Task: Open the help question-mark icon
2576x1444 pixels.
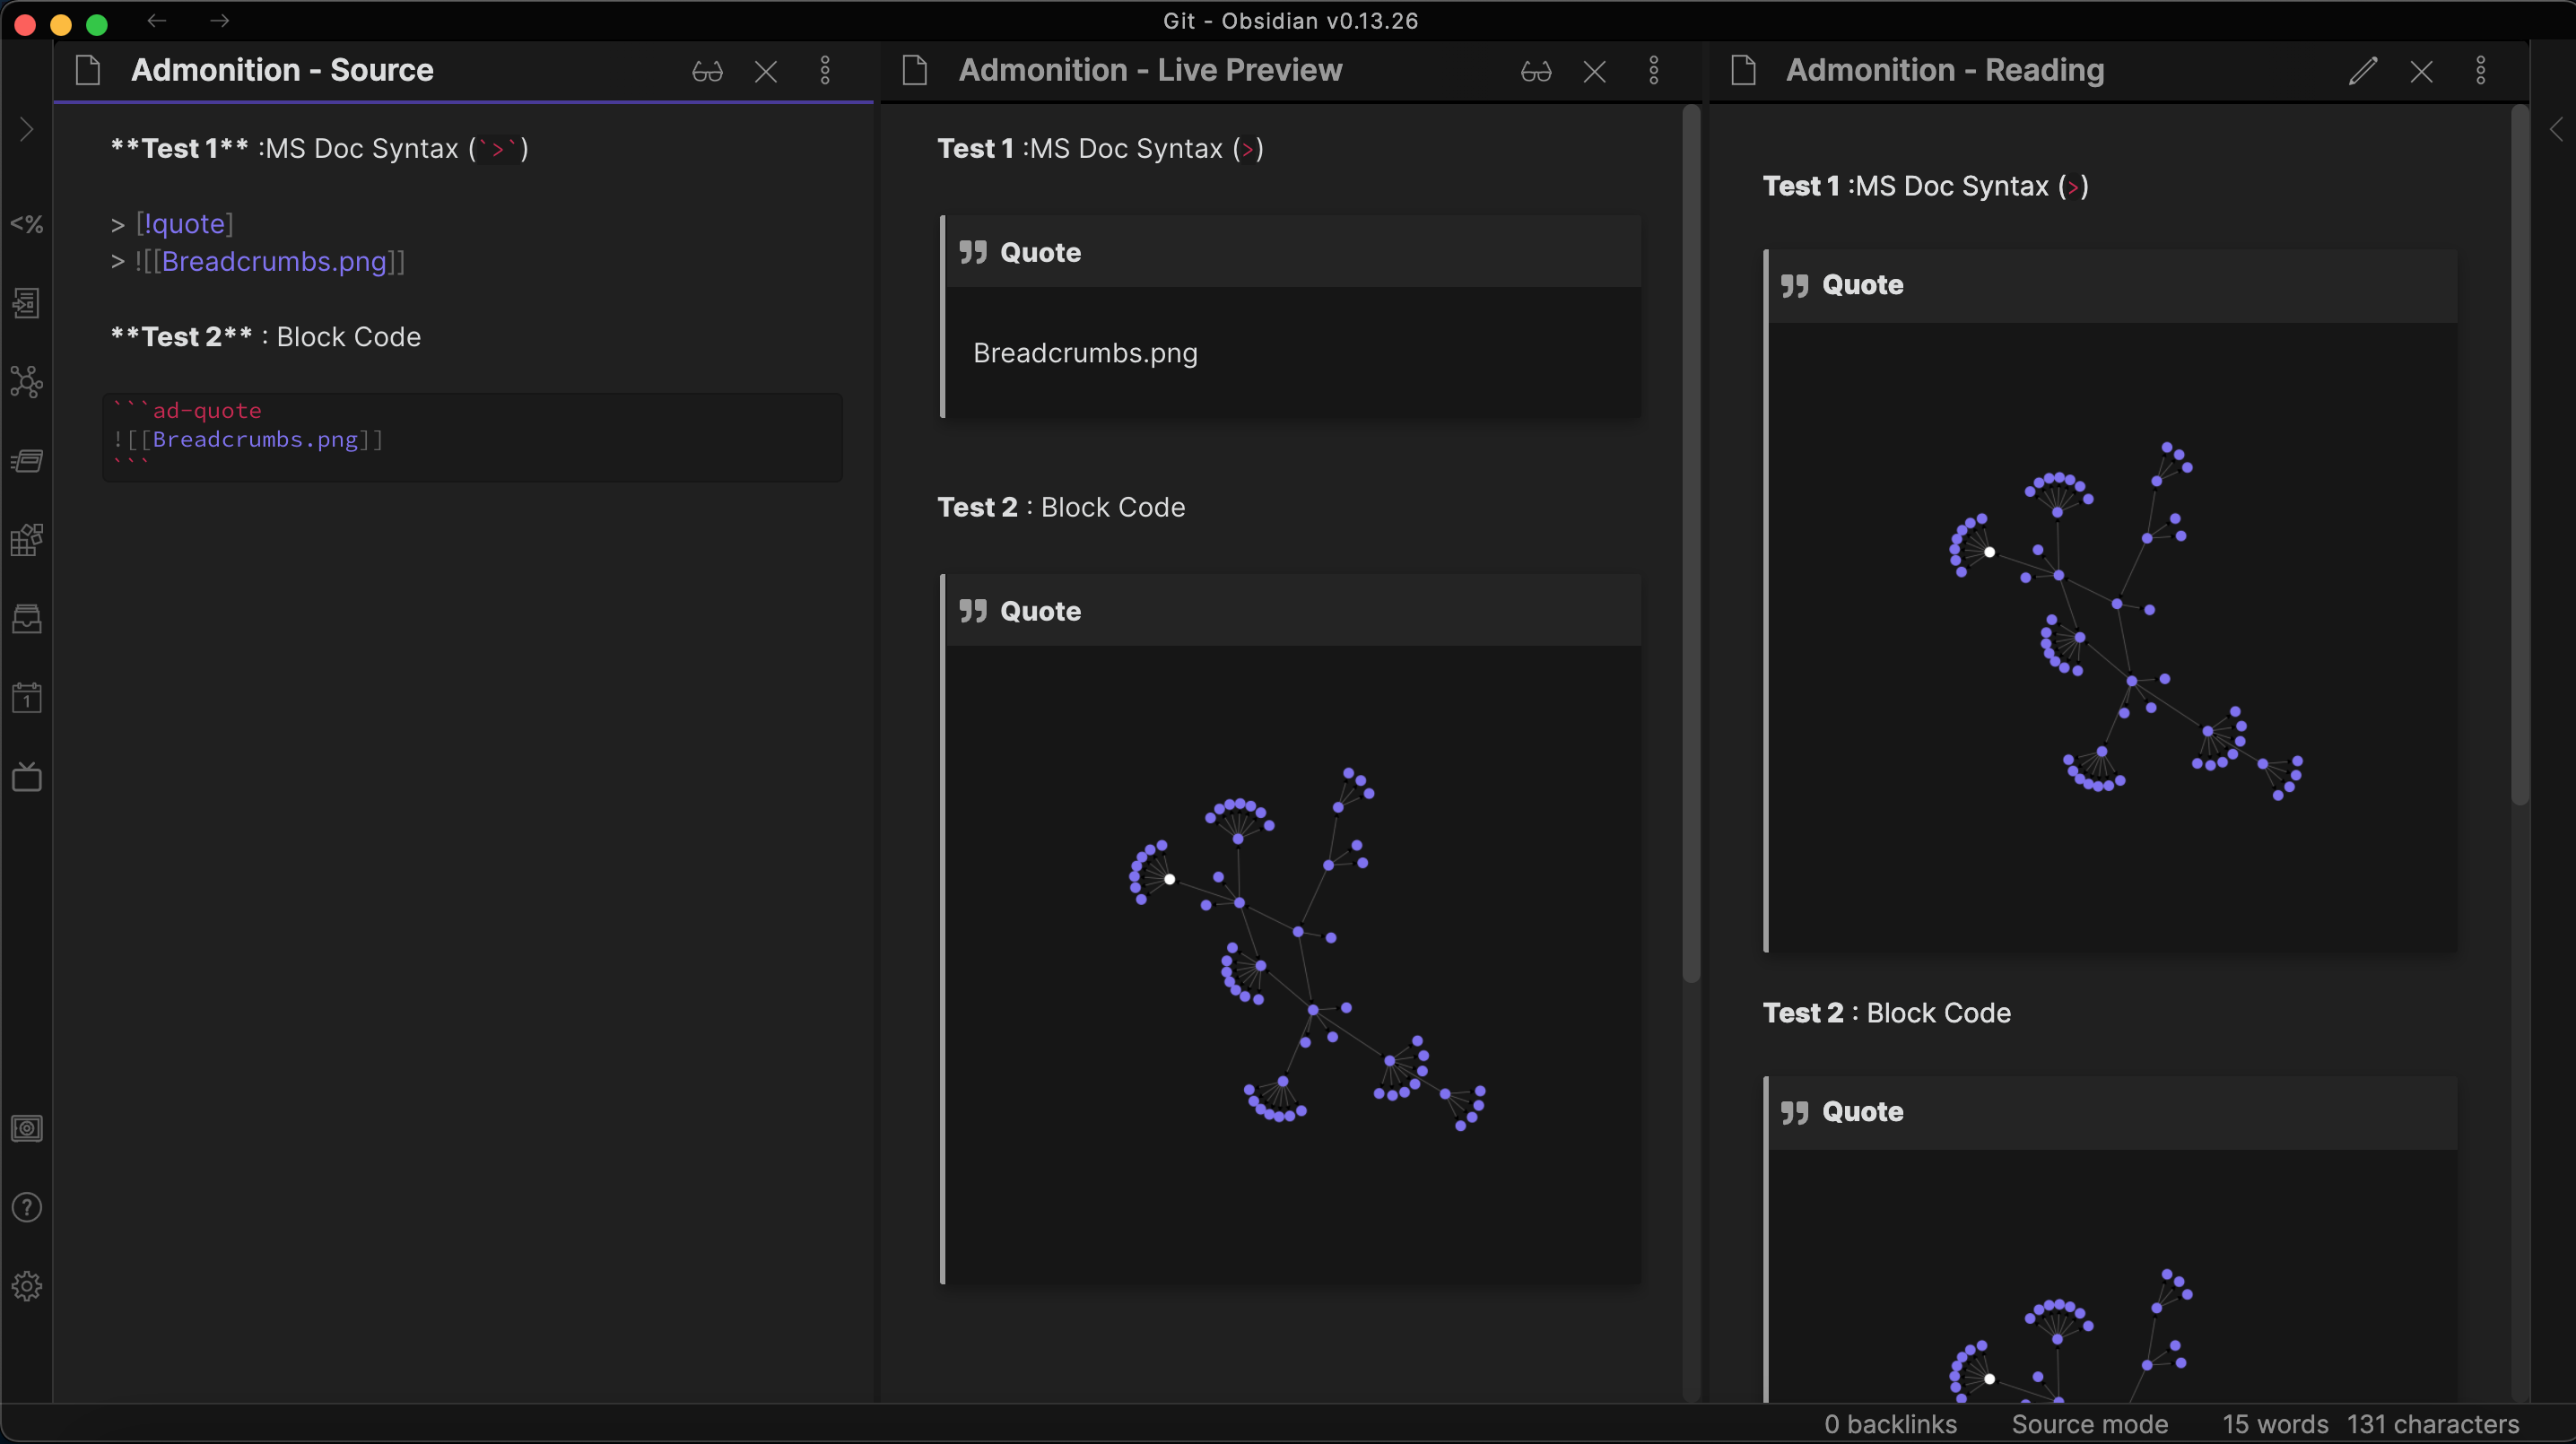Action: (27, 1207)
